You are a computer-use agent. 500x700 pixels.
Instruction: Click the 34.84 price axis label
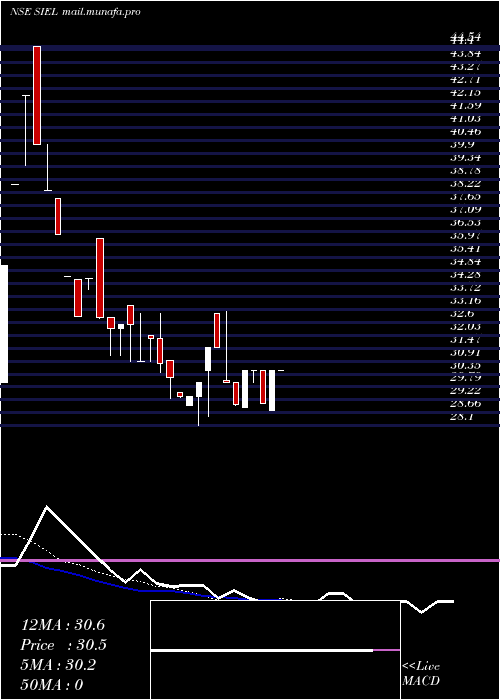pyautogui.click(x=465, y=261)
